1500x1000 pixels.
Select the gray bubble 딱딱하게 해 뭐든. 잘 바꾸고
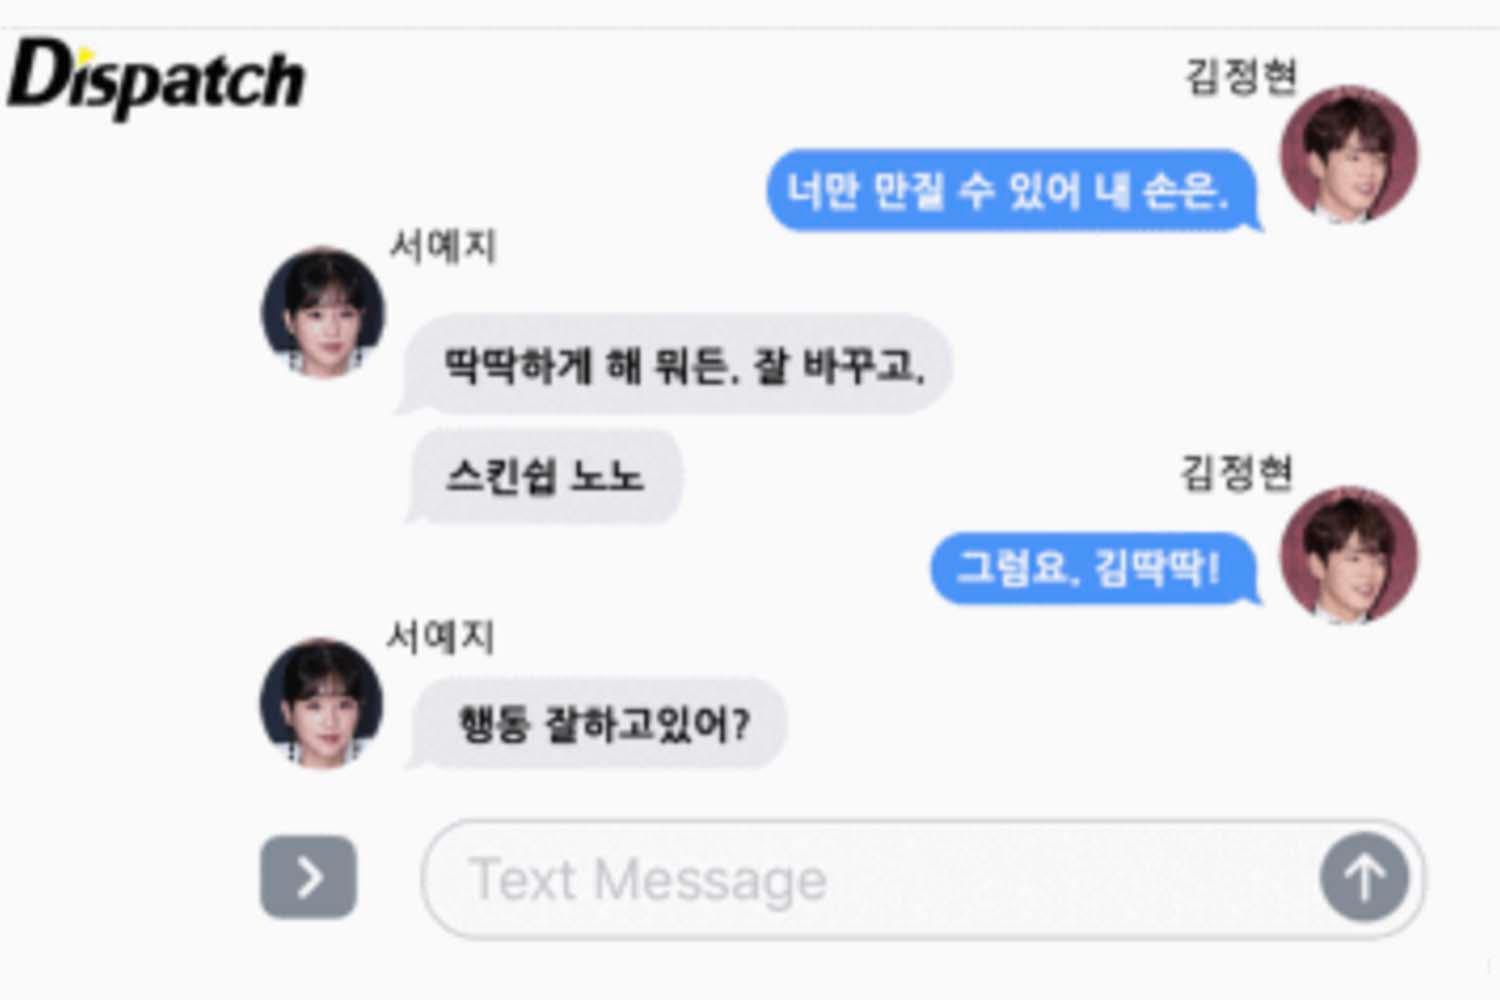tap(676, 364)
